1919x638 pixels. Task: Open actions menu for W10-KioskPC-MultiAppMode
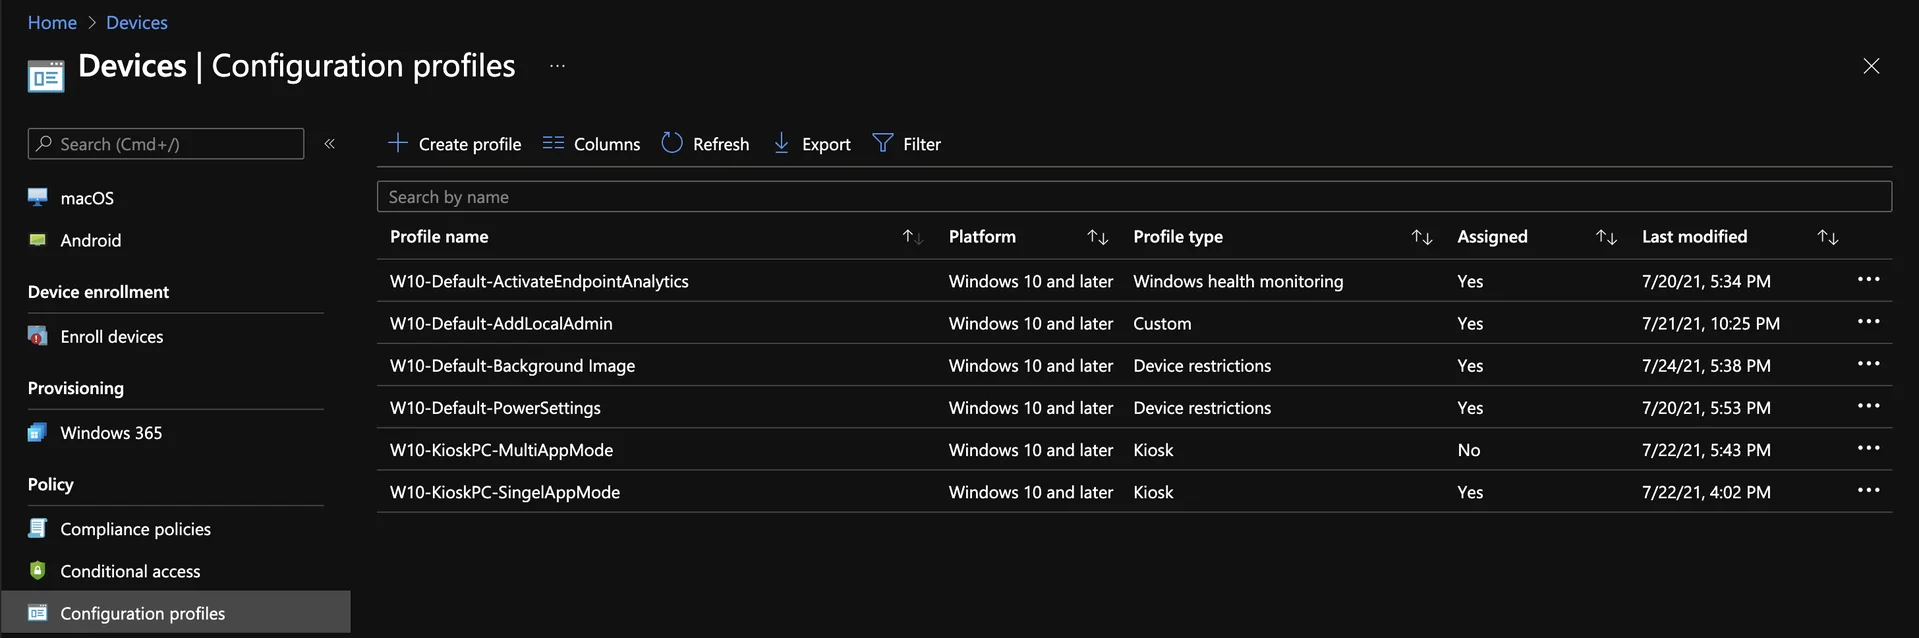(x=1868, y=448)
